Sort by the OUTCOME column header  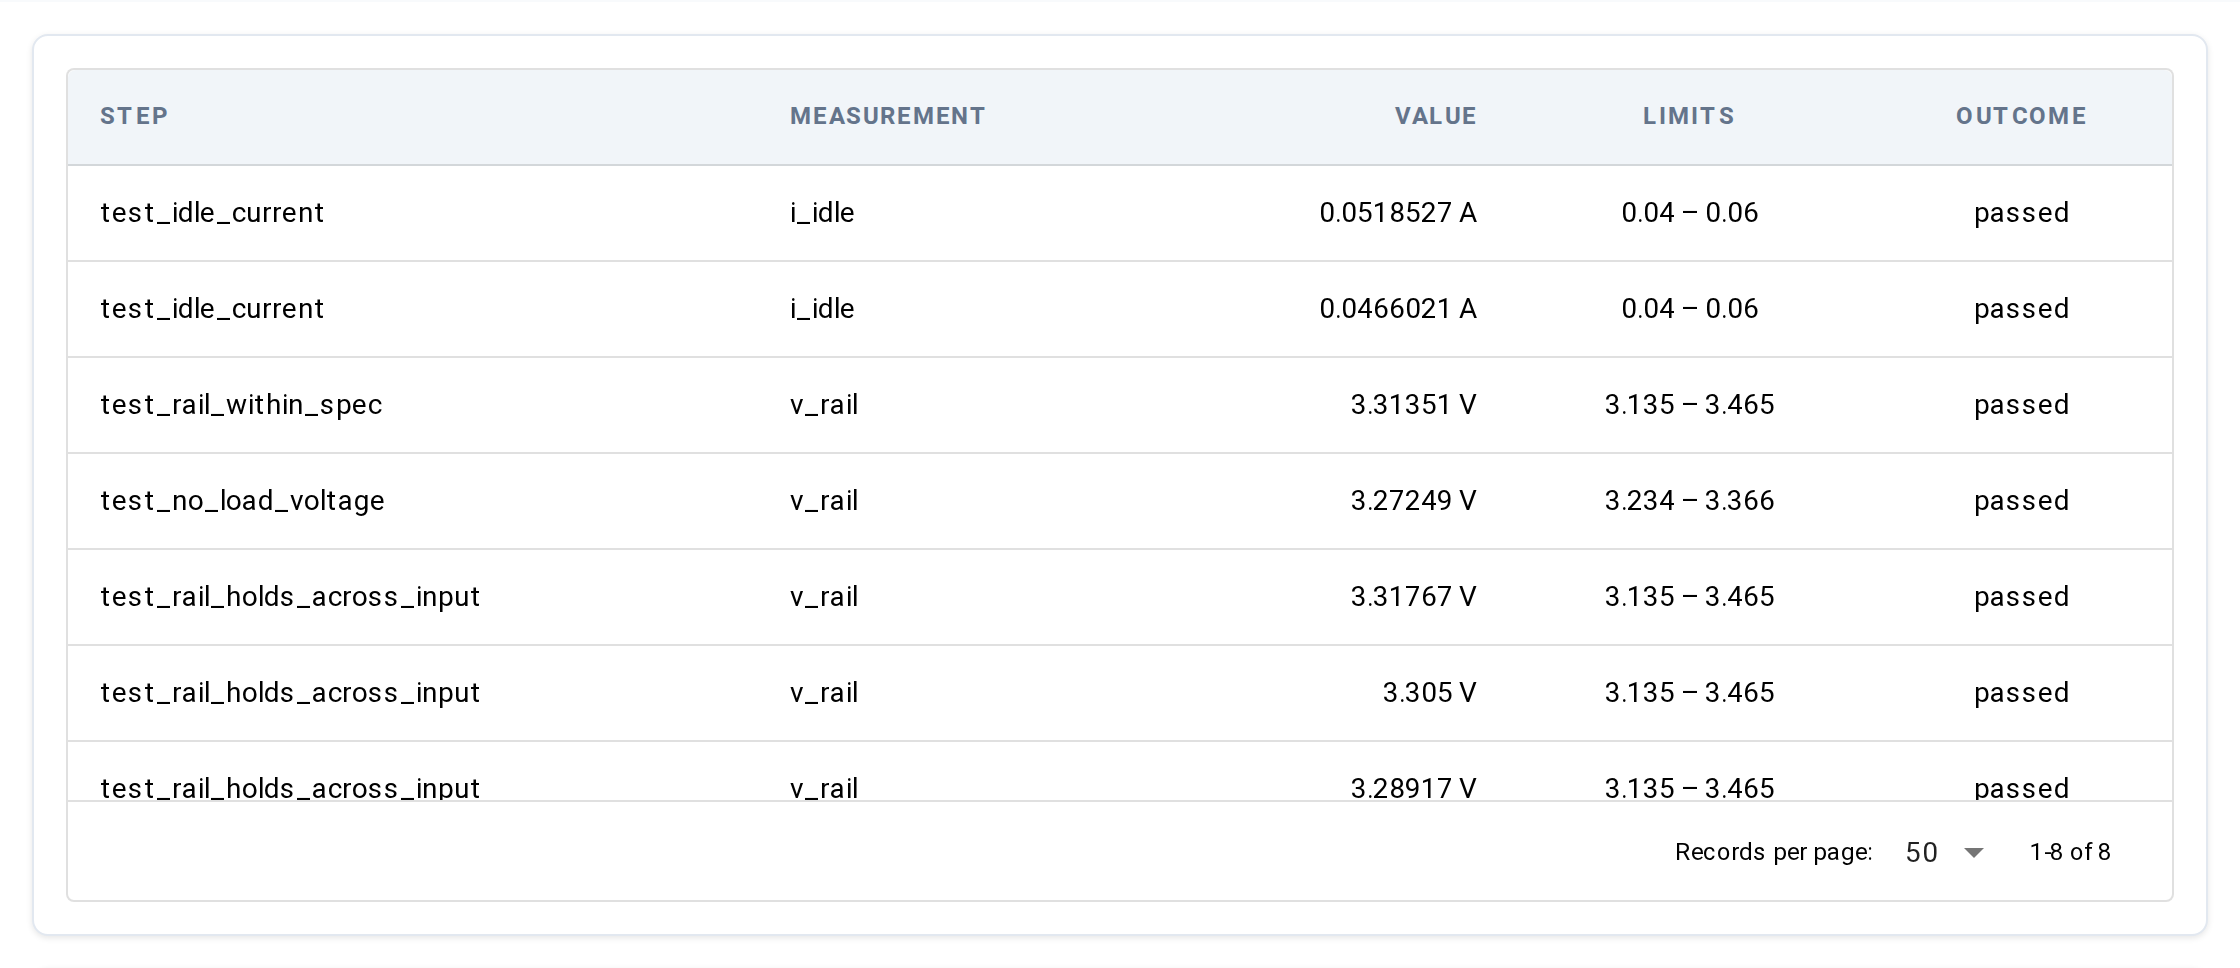(2021, 116)
